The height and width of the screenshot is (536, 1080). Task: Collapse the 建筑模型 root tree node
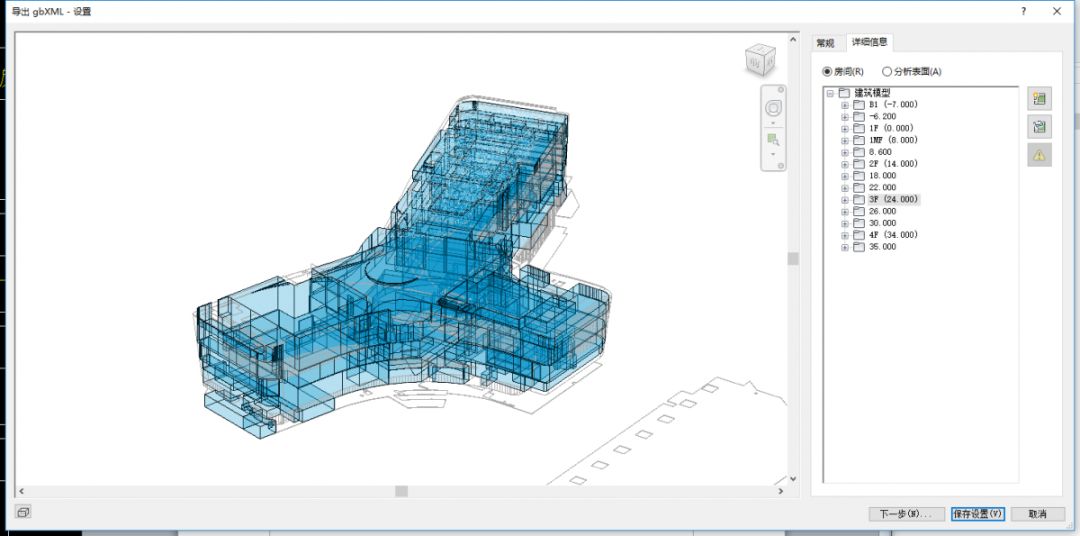[830, 93]
